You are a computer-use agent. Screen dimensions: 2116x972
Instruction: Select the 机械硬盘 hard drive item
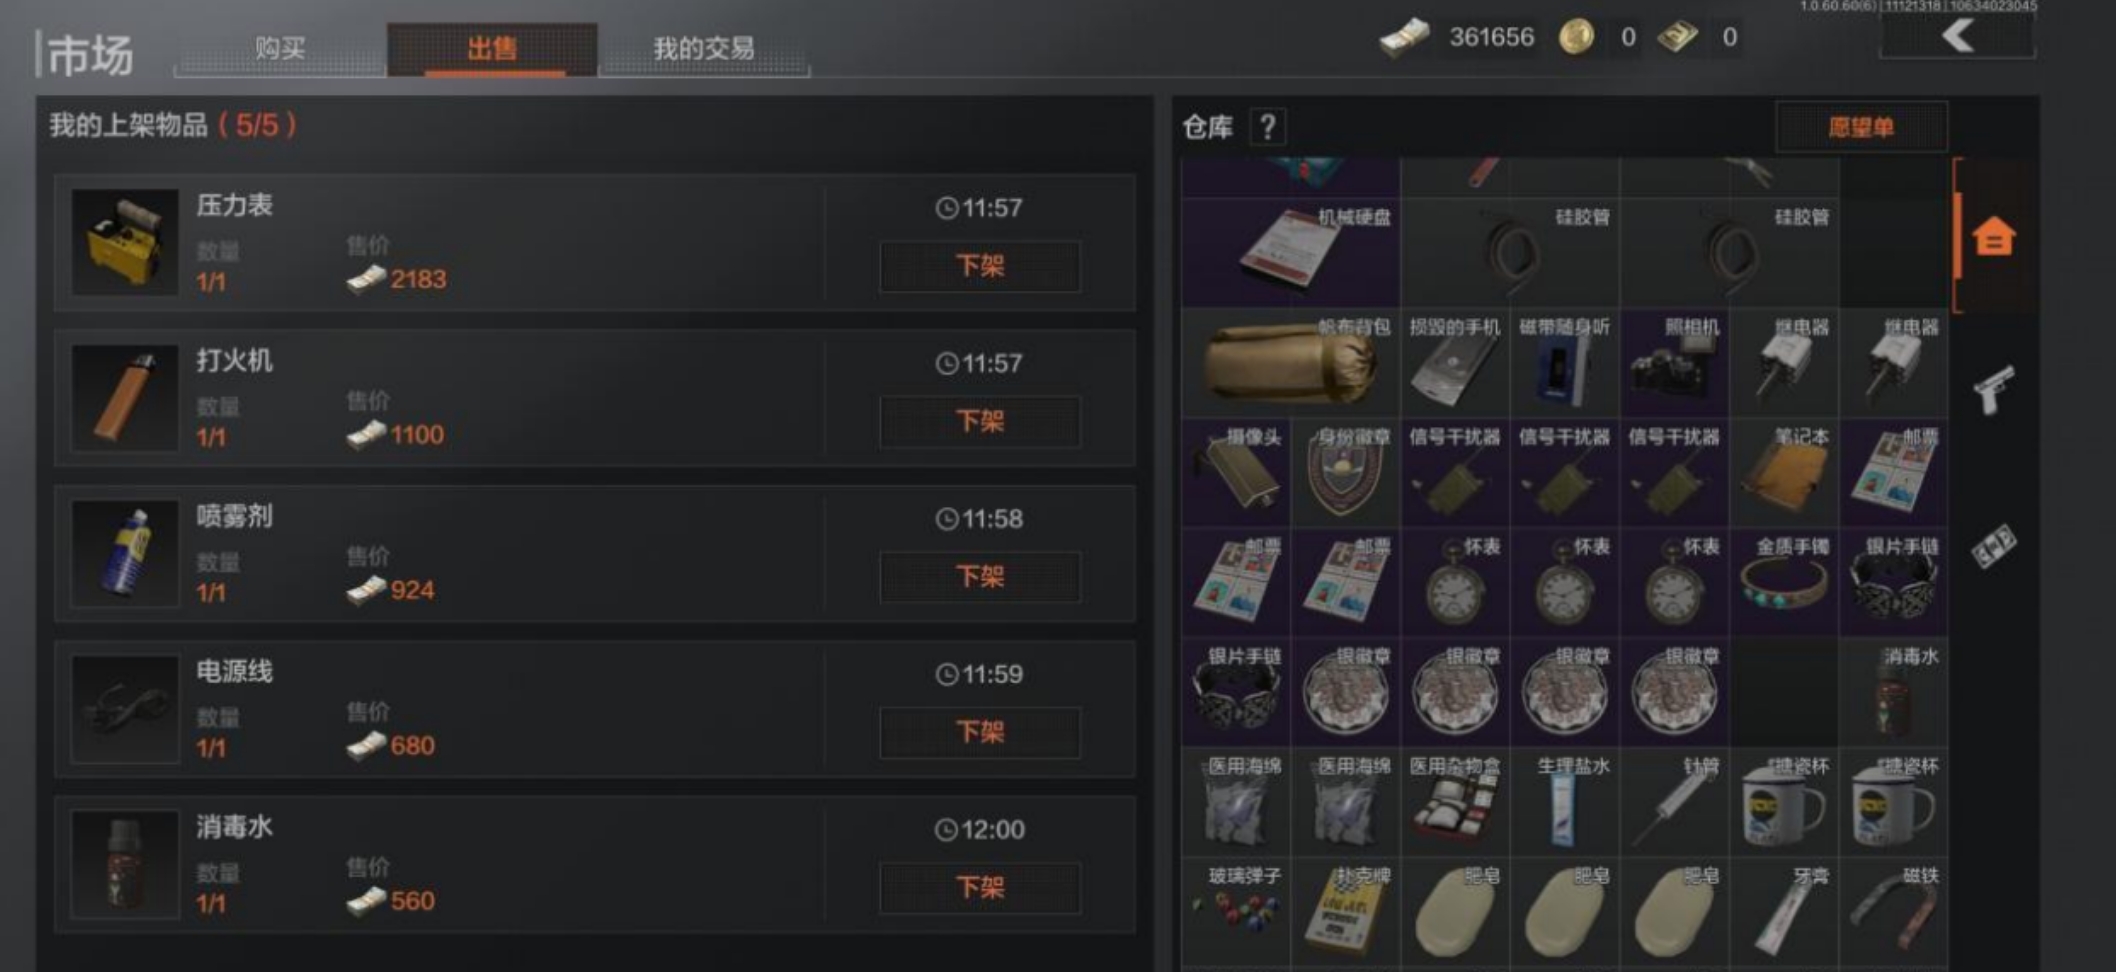pos(1290,252)
